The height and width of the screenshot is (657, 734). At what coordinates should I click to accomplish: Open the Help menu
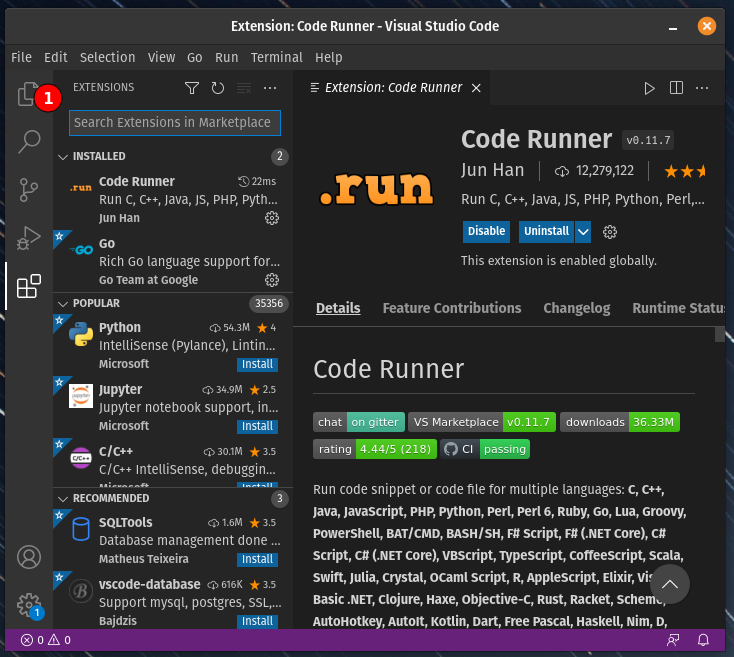tap(329, 57)
